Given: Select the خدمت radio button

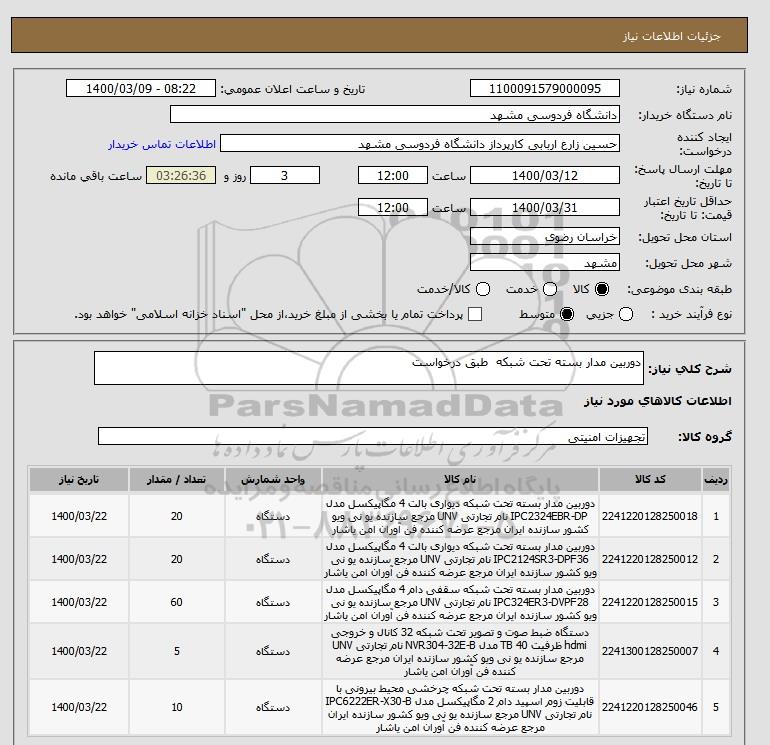Looking at the screenshot, I should click(x=550, y=289).
